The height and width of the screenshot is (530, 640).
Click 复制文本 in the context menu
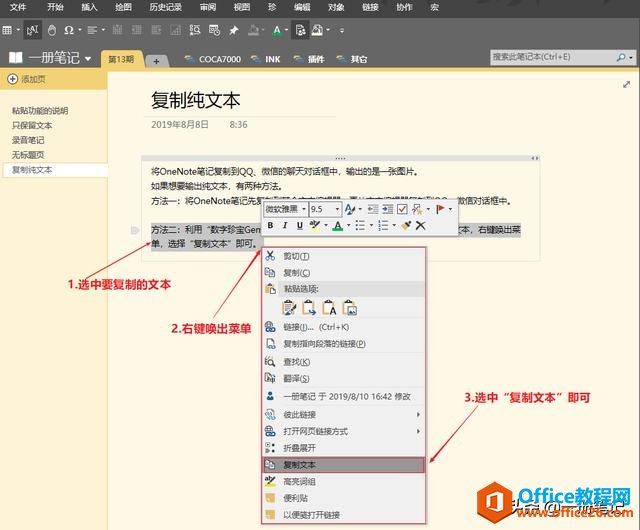coord(343,465)
